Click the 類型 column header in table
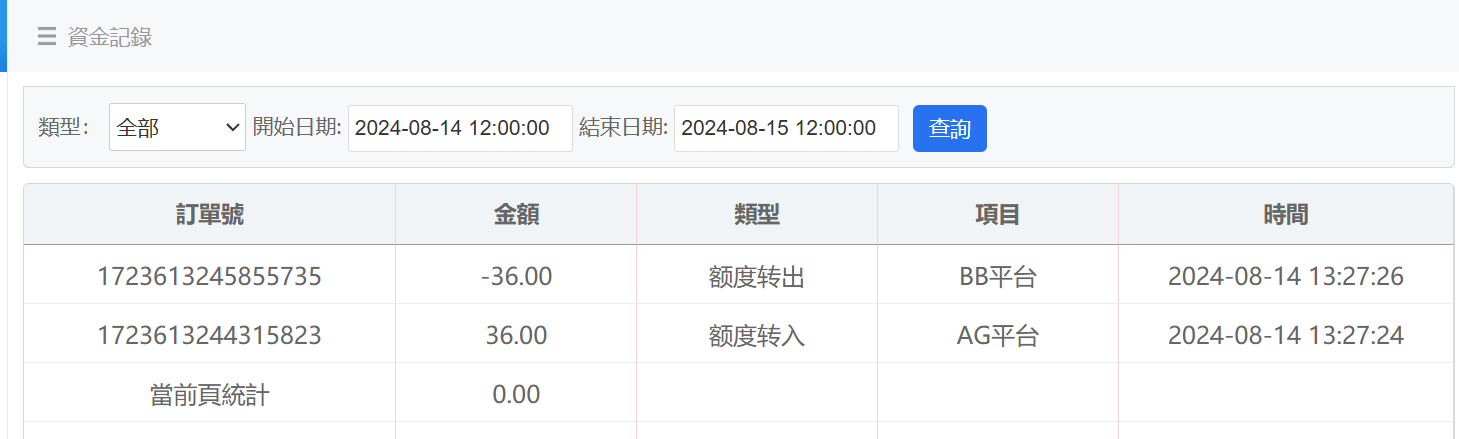This screenshot has height=439, width=1459. (x=757, y=215)
